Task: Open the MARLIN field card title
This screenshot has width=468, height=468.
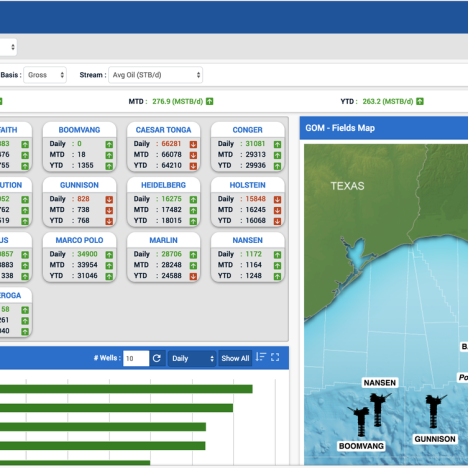Action: [163, 240]
